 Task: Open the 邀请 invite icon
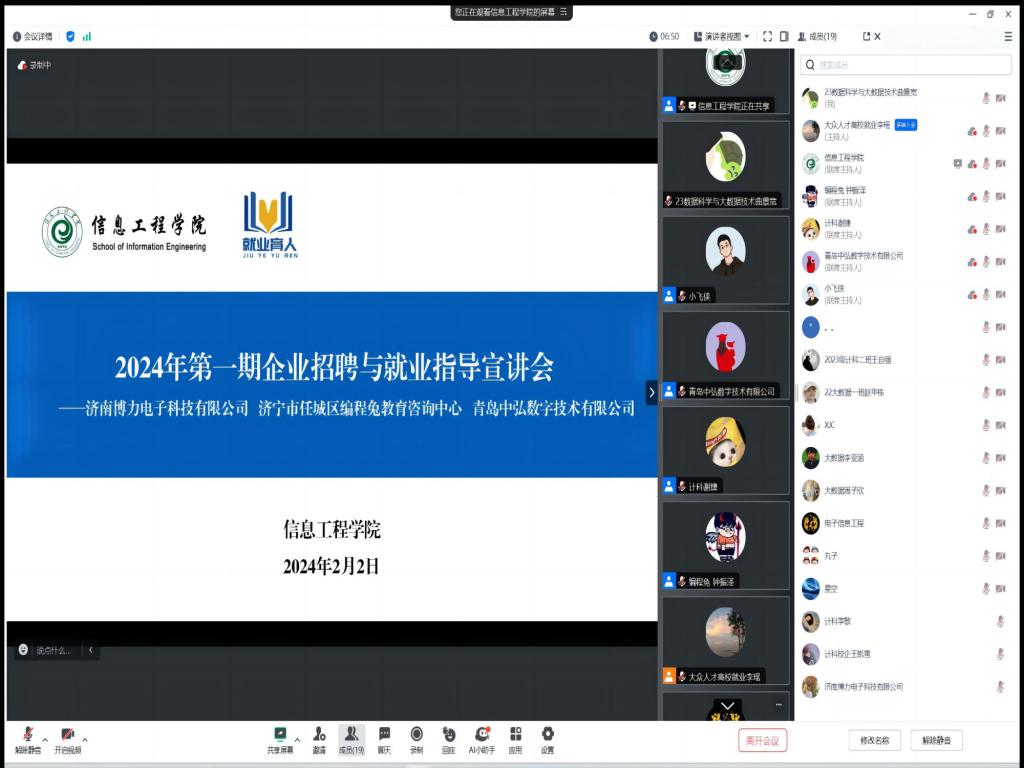tap(319, 739)
